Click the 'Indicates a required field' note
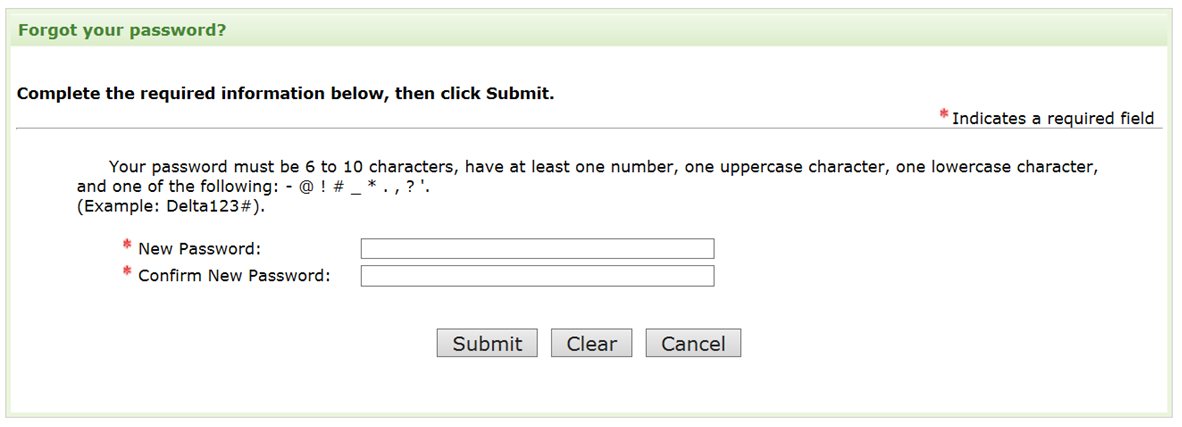1182x427 pixels. [x=1053, y=119]
